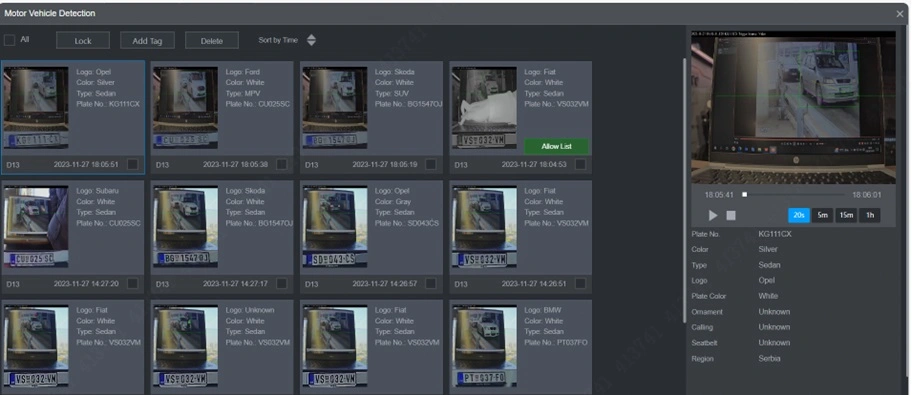The width and height of the screenshot is (912, 395).
Task: Select the checkbox for the 14:26:57 record
Action: 431,283
